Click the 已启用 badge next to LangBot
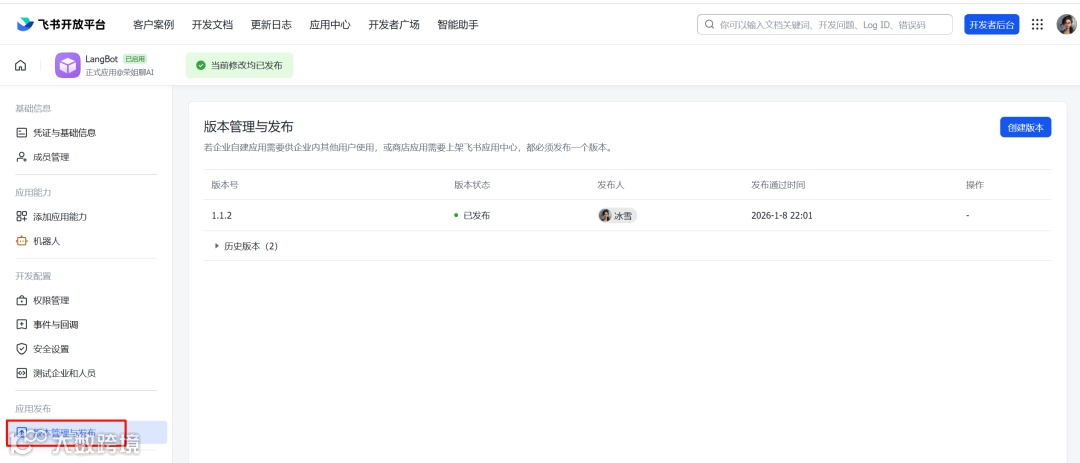 [135, 59]
